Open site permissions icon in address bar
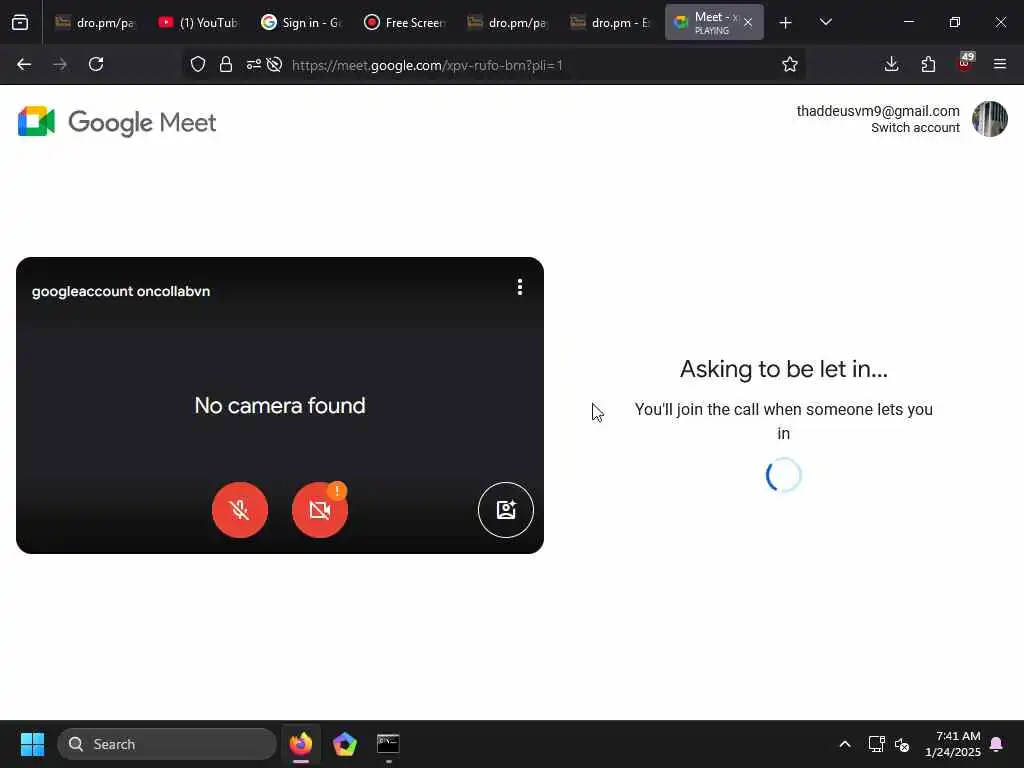The height and width of the screenshot is (768, 1024). point(253,65)
